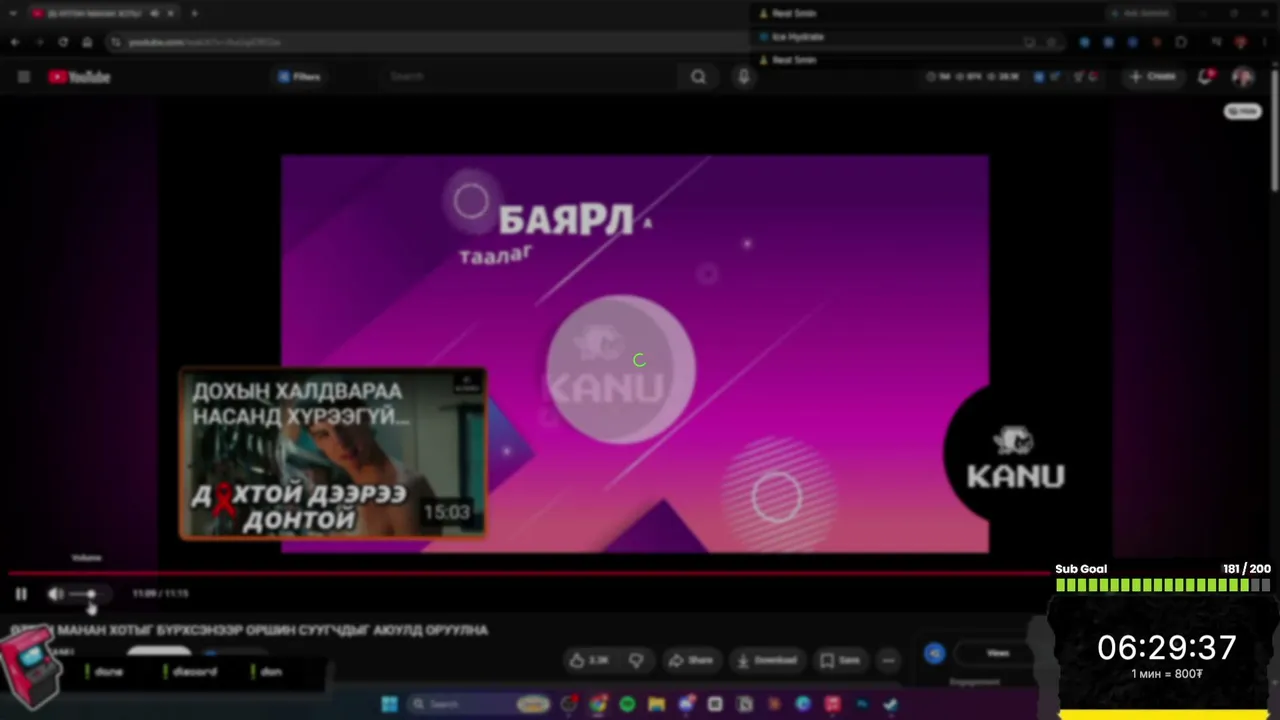Open the Create button
1280x720 pixels.
1152,76
